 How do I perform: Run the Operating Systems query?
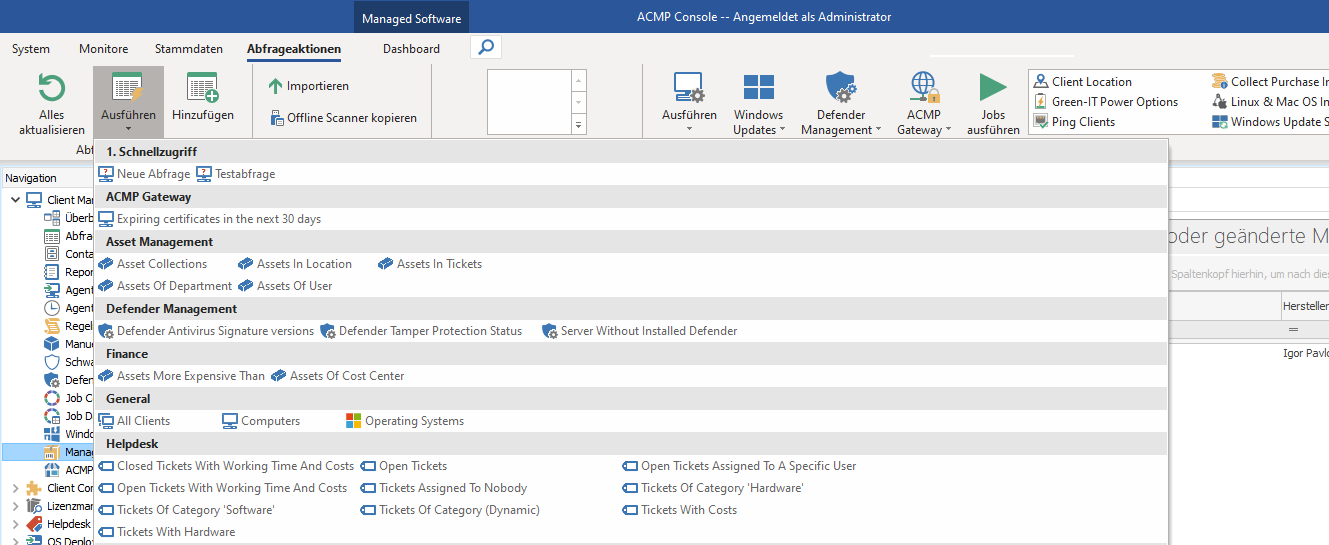[405, 421]
